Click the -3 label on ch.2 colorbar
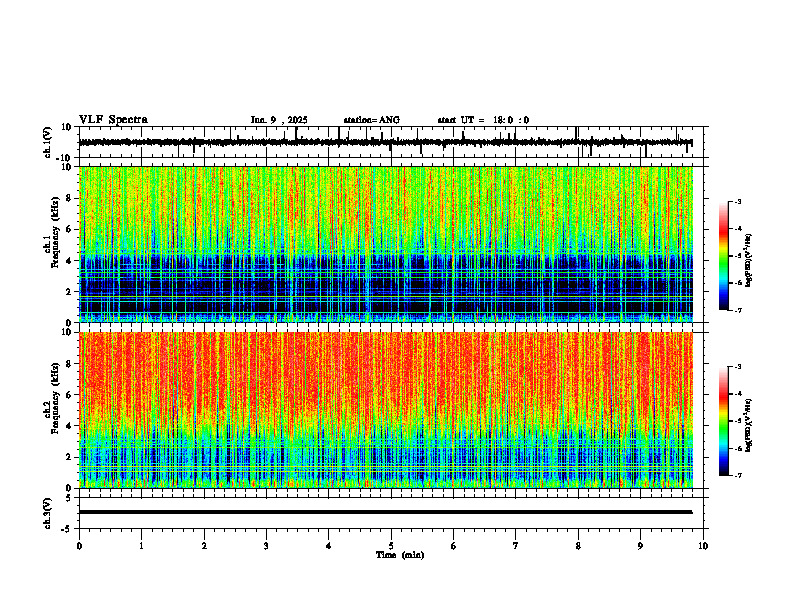This screenshot has width=792, height=612. pos(737,367)
